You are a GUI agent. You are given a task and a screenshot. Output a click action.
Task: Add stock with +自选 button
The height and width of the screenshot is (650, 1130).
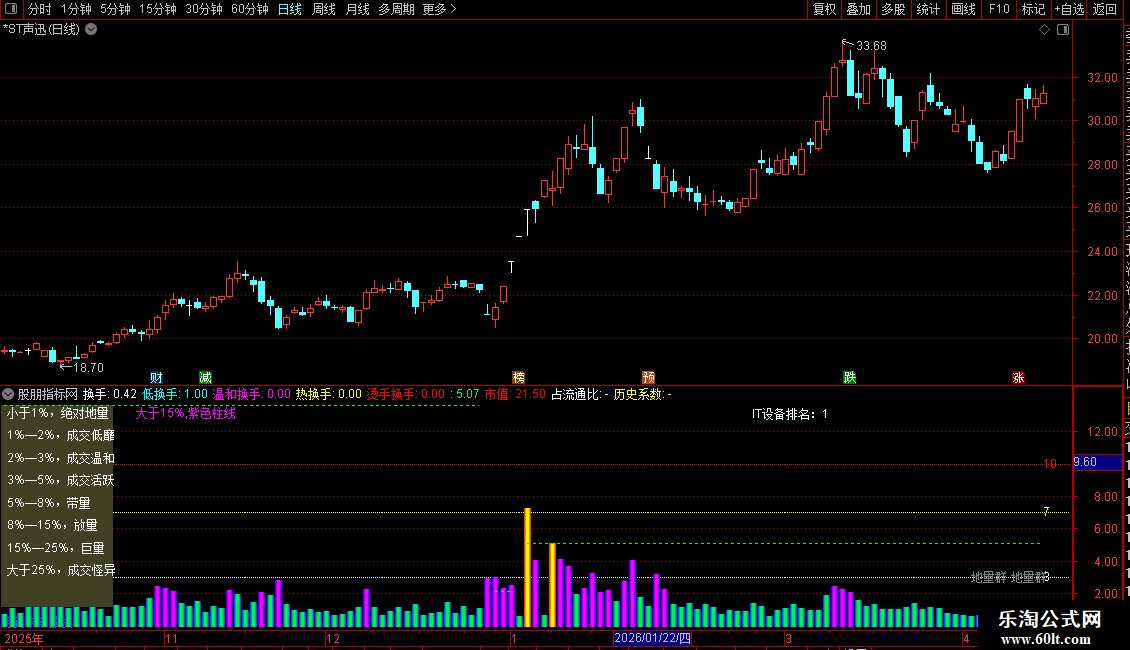tap(1069, 9)
